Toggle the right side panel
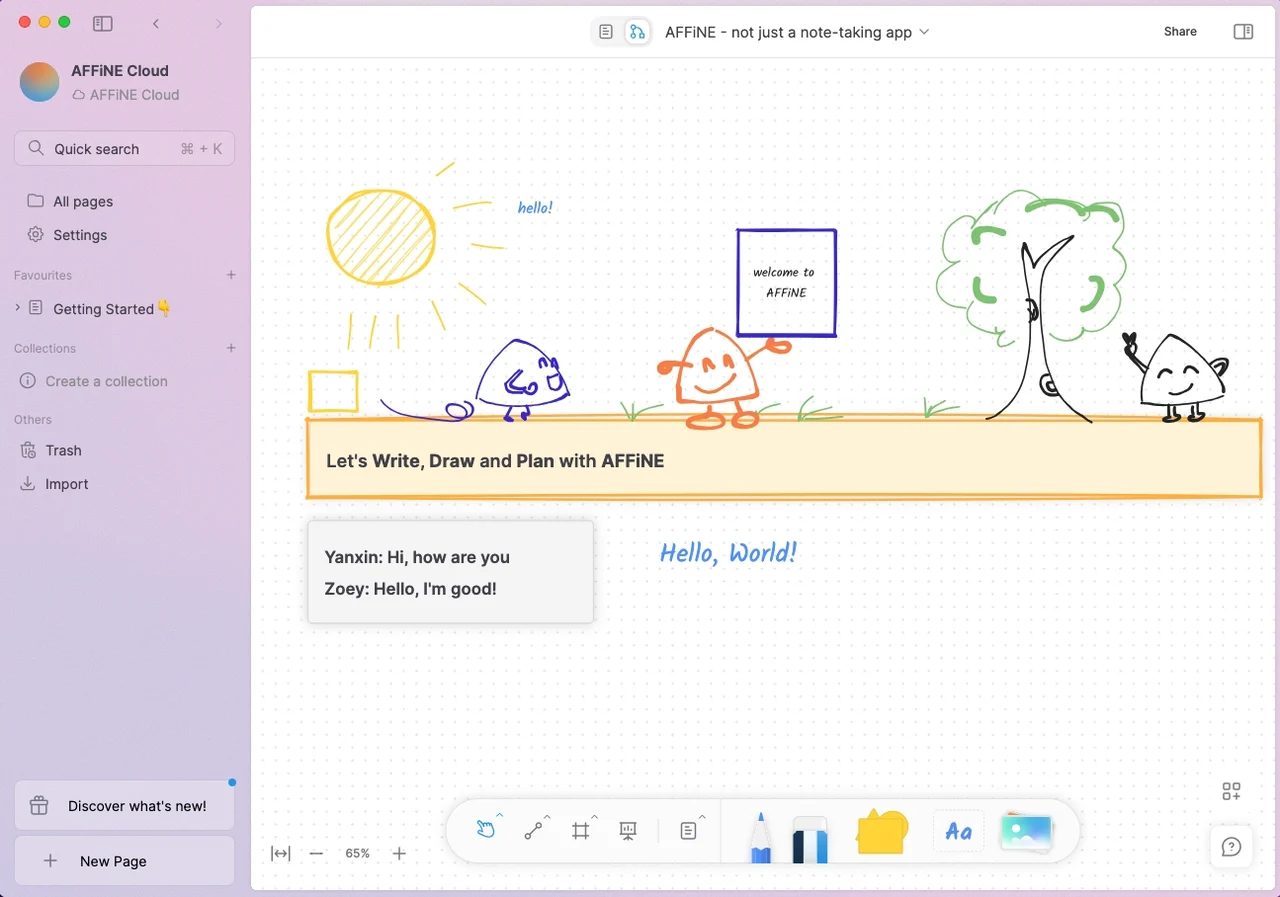The height and width of the screenshot is (897, 1280). tap(1243, 32)
